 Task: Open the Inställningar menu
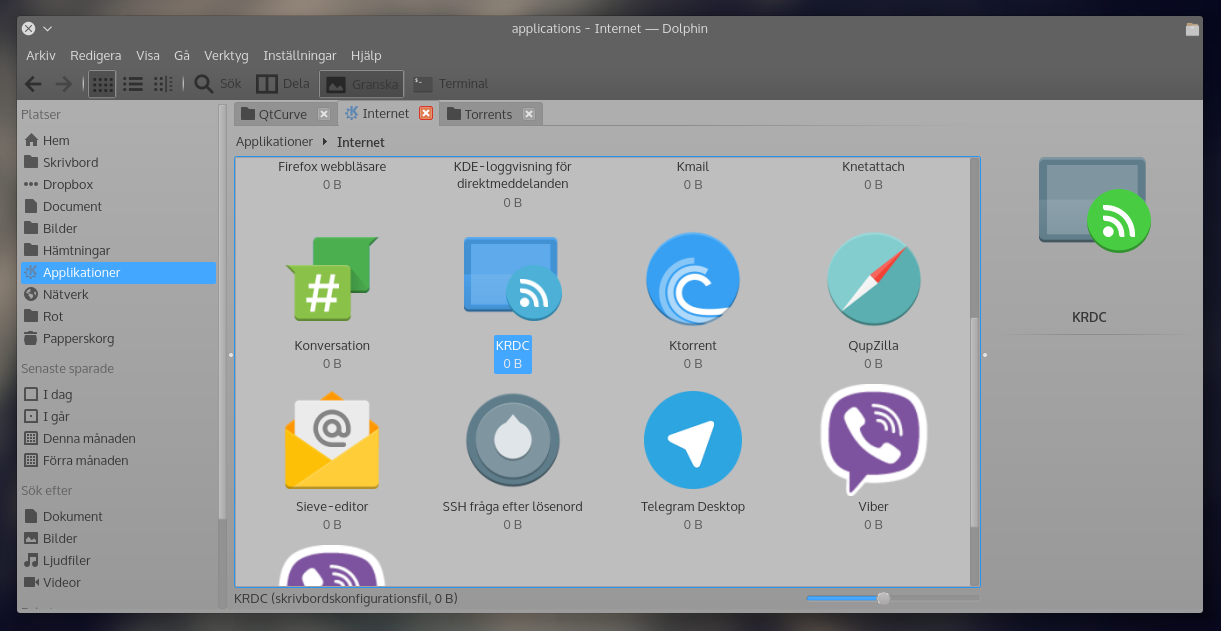[x=300, y=56]
